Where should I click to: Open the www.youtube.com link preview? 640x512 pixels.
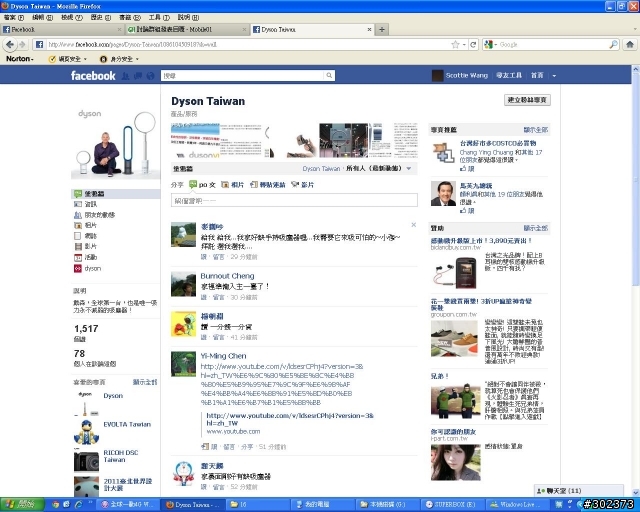(x=233, y=431)
